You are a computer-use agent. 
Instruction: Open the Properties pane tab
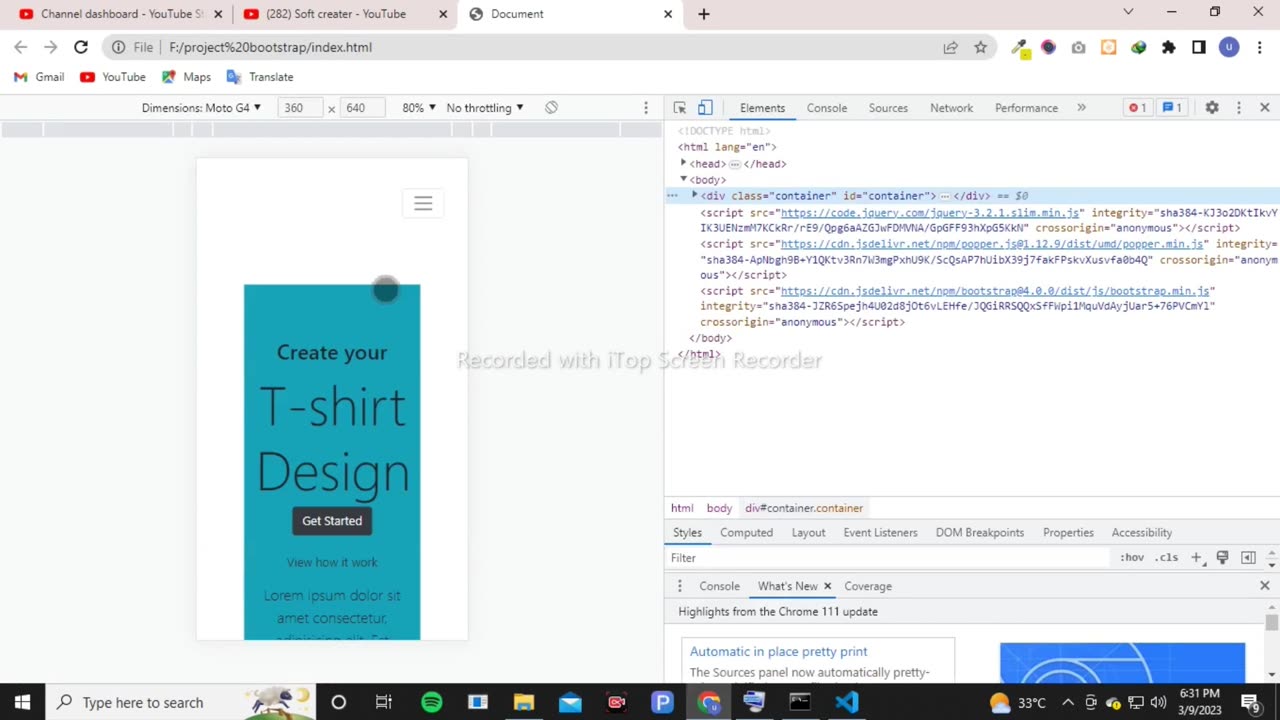tap(1068, 533)
